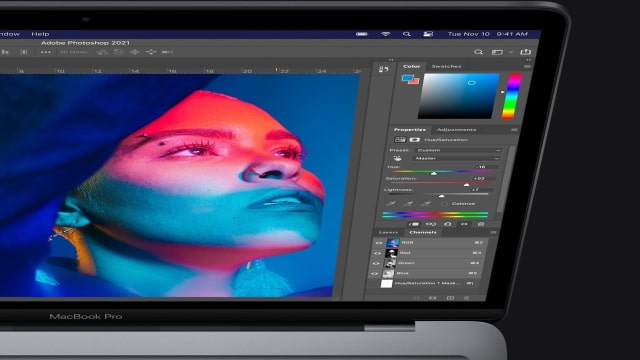Select the 3D roll camera icon
This screenshot has width=640, height=360.
(x=118, y=52)
